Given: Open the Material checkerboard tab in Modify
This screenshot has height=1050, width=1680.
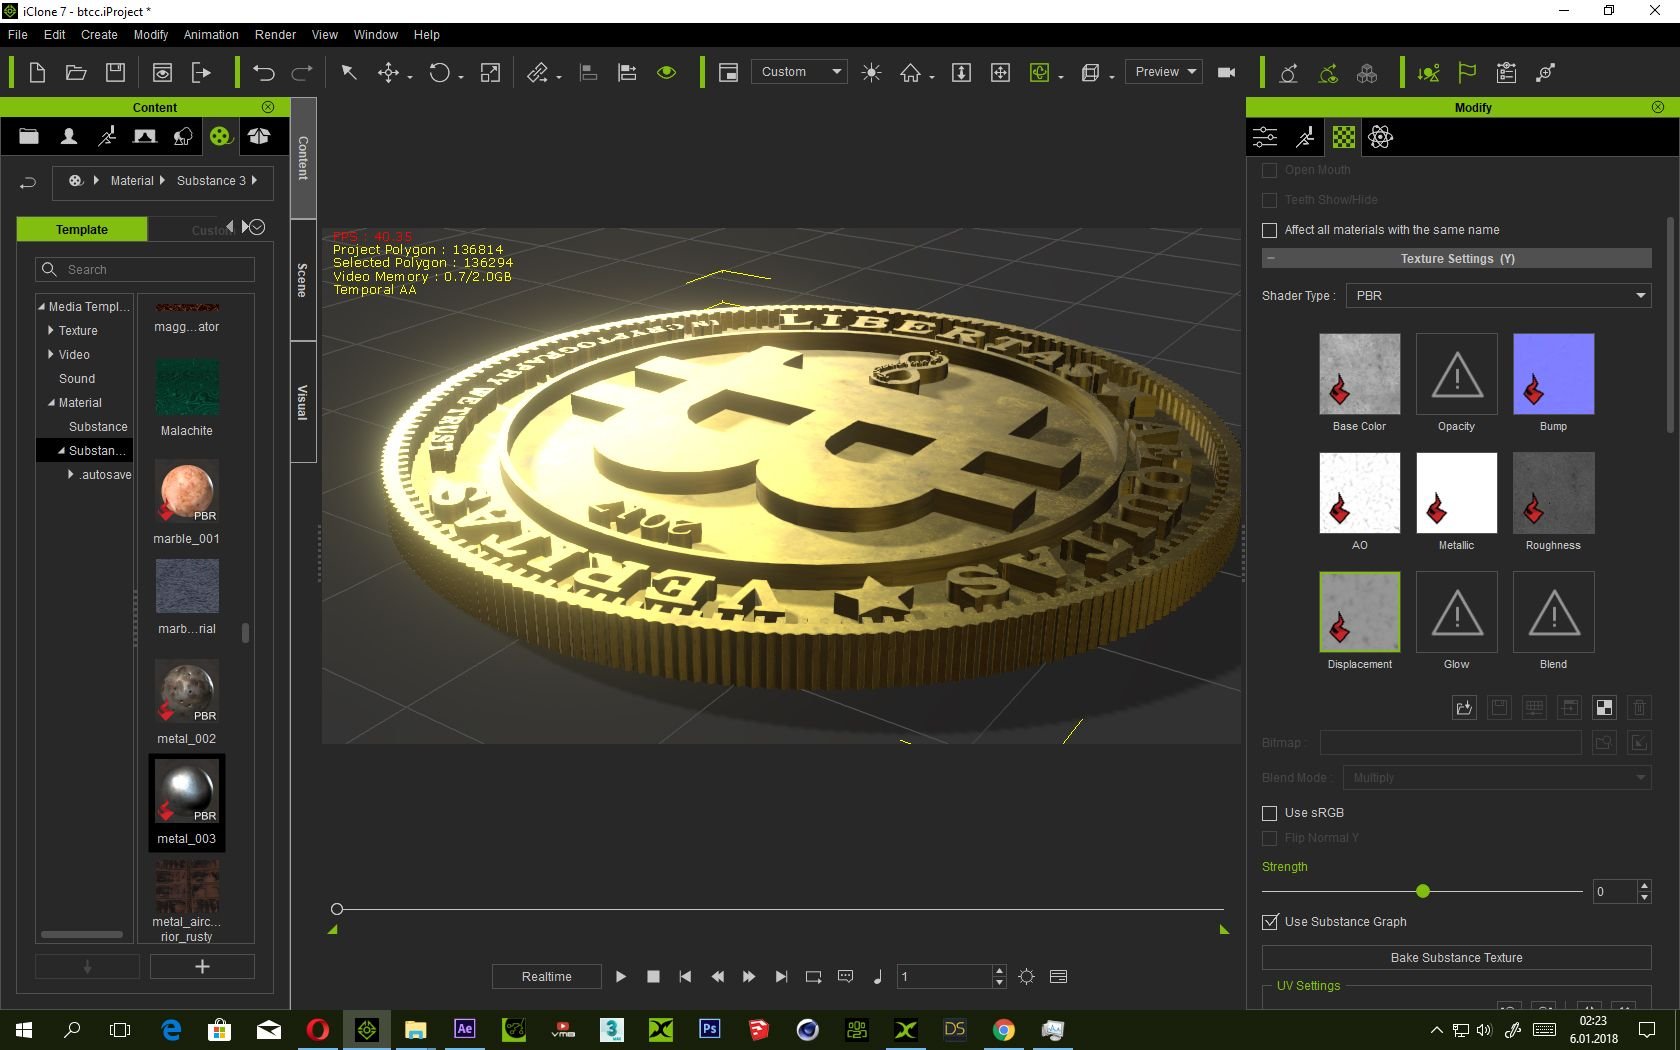Looking at the screenshot, I should point(1344,137).
